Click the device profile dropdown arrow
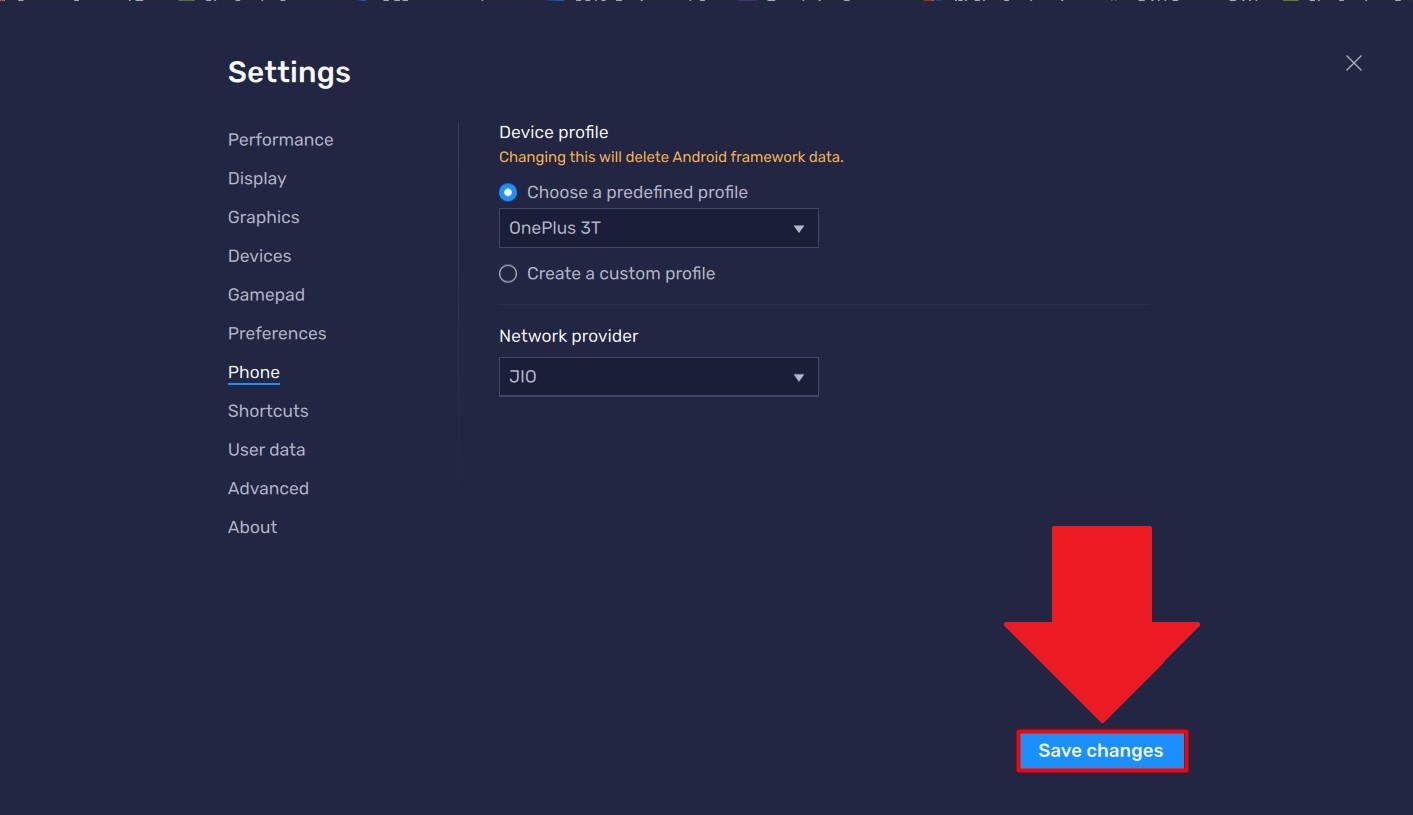Viewport: 1413px width, 815px height. click(798, 228)
